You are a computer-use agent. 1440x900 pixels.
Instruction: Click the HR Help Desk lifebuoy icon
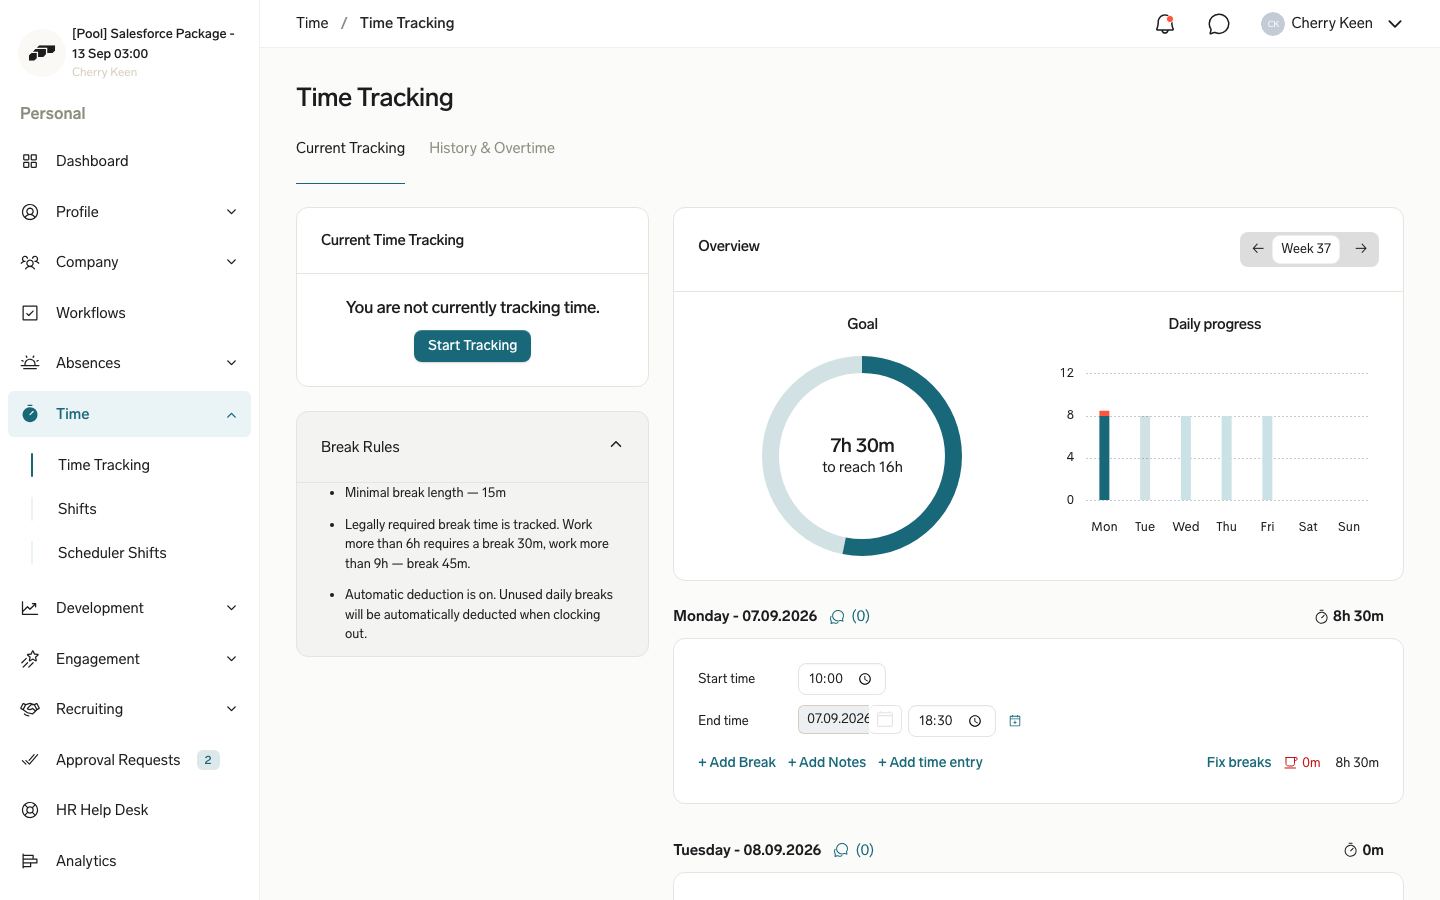point(30,810)
